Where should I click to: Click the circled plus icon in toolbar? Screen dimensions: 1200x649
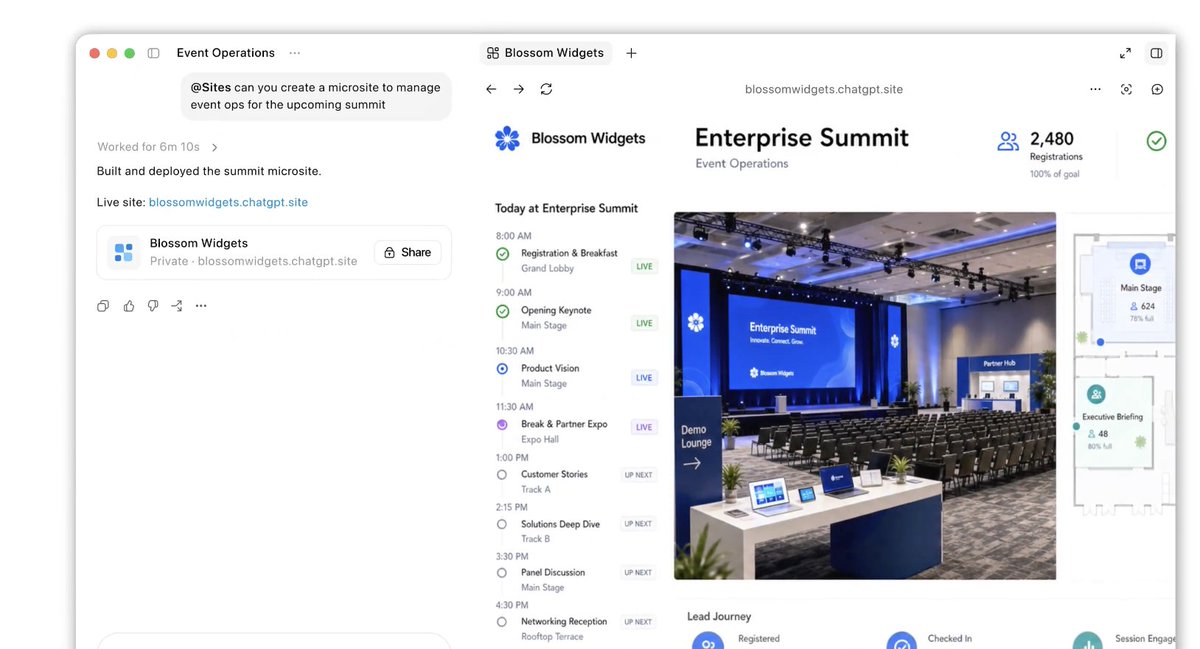click(1157, 89)
